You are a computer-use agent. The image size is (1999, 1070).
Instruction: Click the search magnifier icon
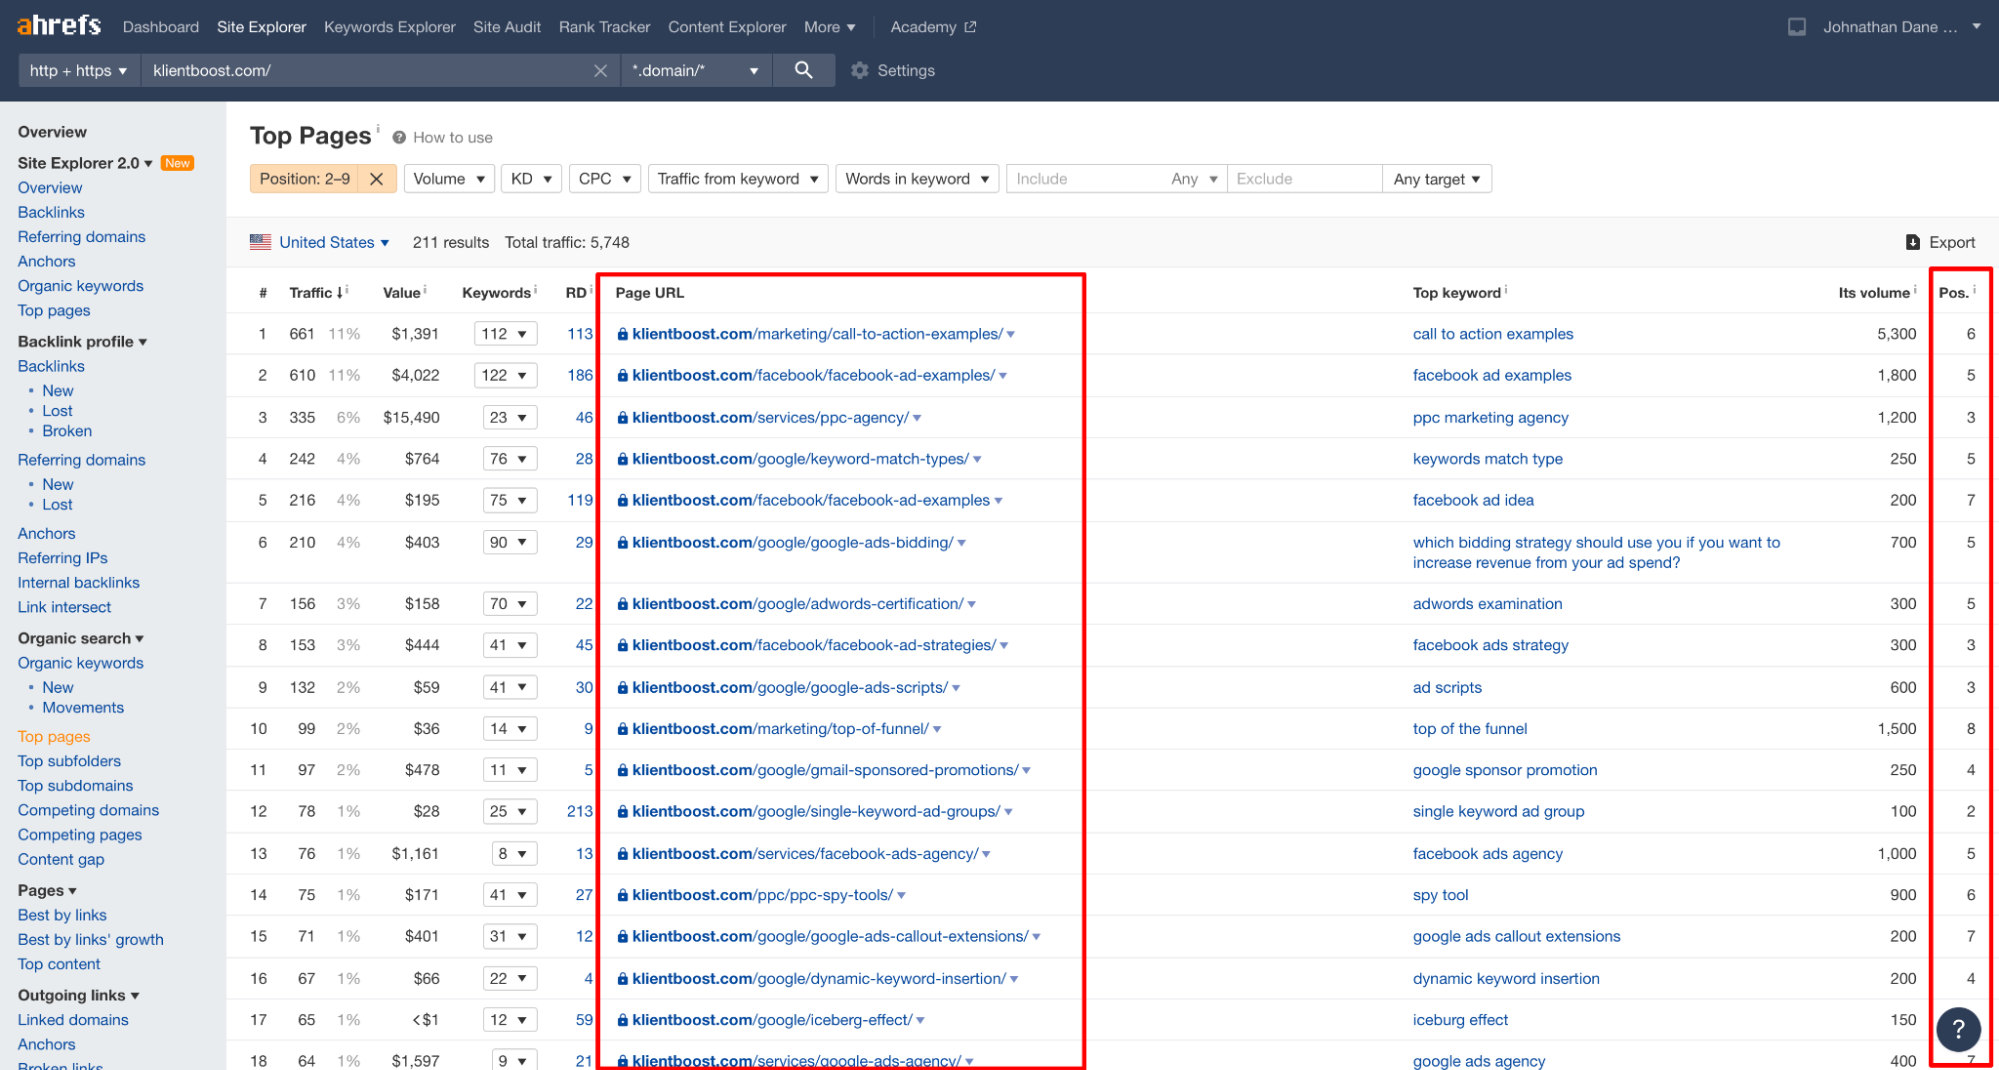[803, 70]
